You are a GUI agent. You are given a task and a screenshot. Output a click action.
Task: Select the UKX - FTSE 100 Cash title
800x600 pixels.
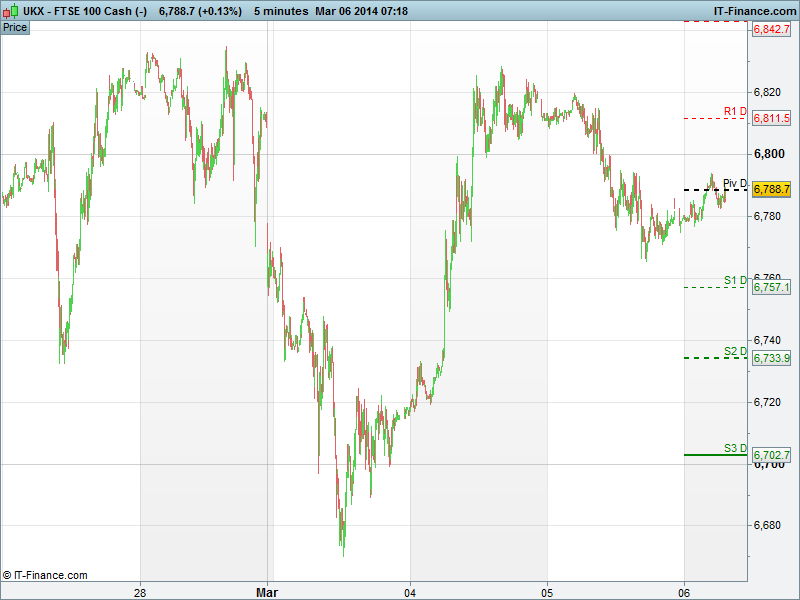[85, 10]
